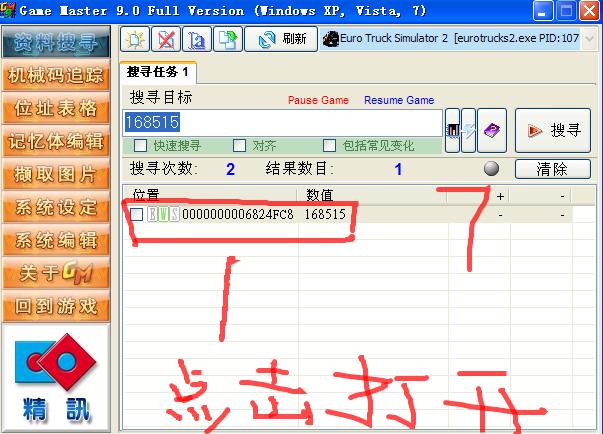The width and height of the screenshot is (603, 434).
Task: Toggle the 对齐 checkbox
Action: tap(239, 146)
